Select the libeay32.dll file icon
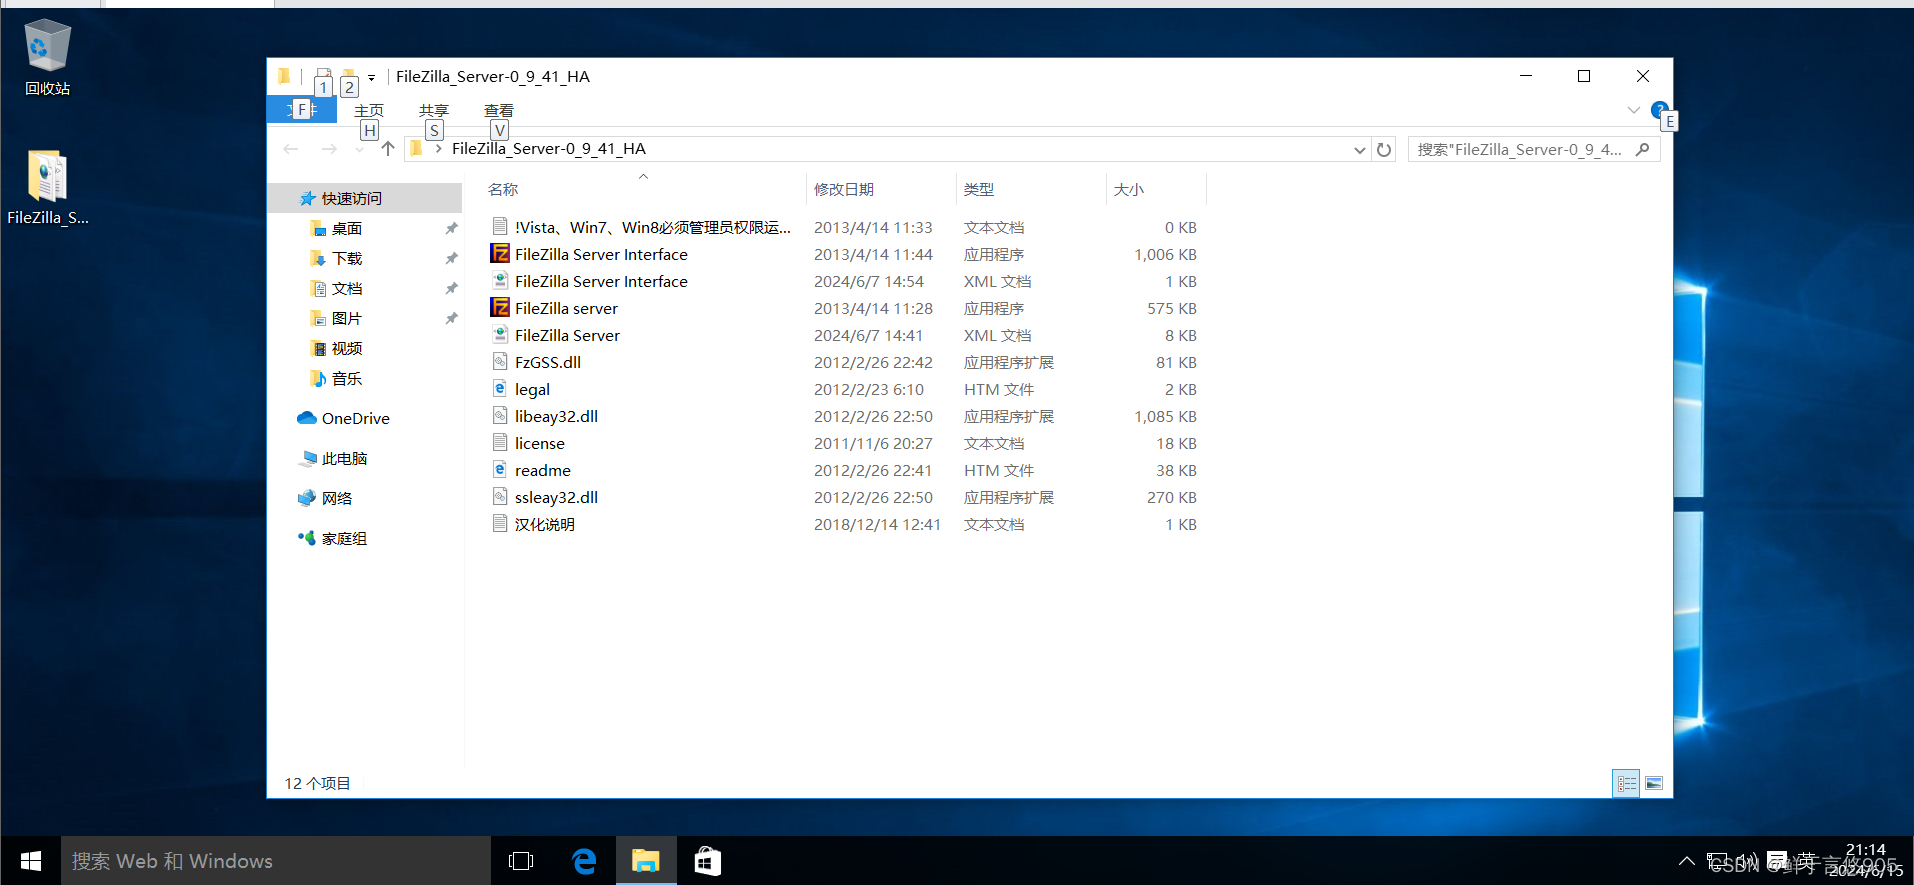This screenshot has height=885, width=1914. point(500,416)
